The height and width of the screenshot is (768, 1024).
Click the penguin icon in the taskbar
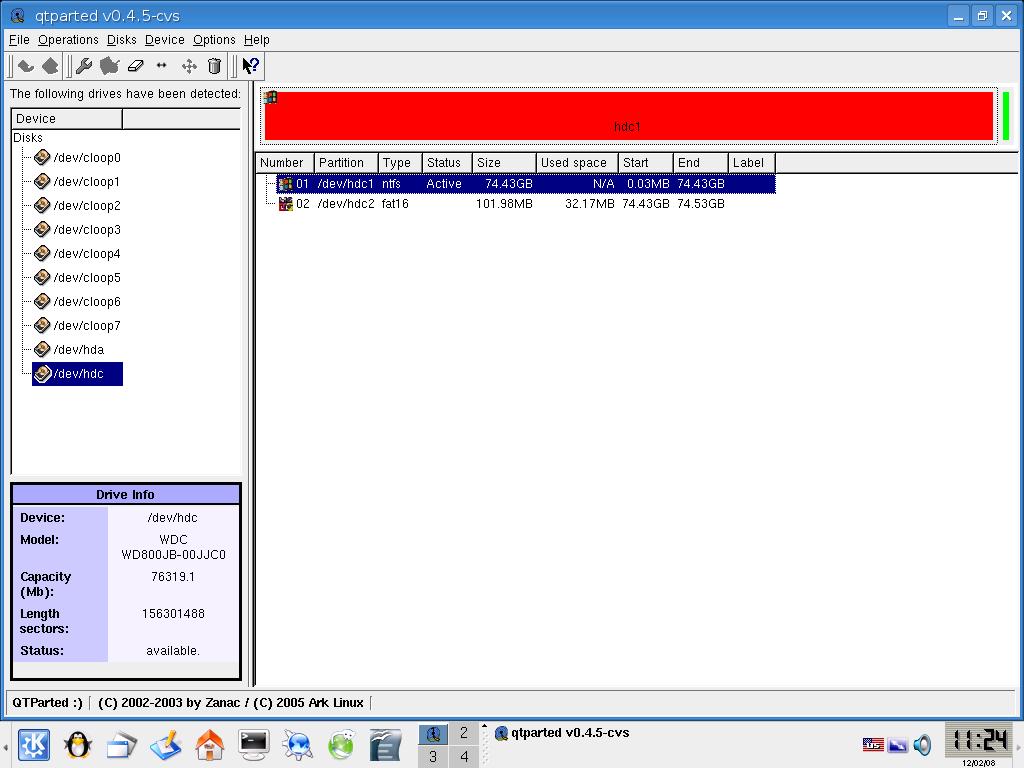click(77, 744)
